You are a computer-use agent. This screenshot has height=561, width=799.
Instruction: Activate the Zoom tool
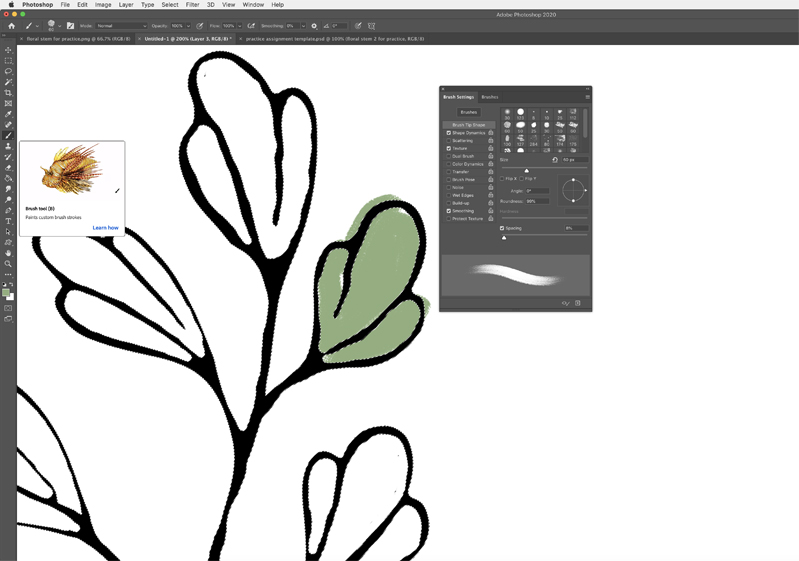[8, 264]
